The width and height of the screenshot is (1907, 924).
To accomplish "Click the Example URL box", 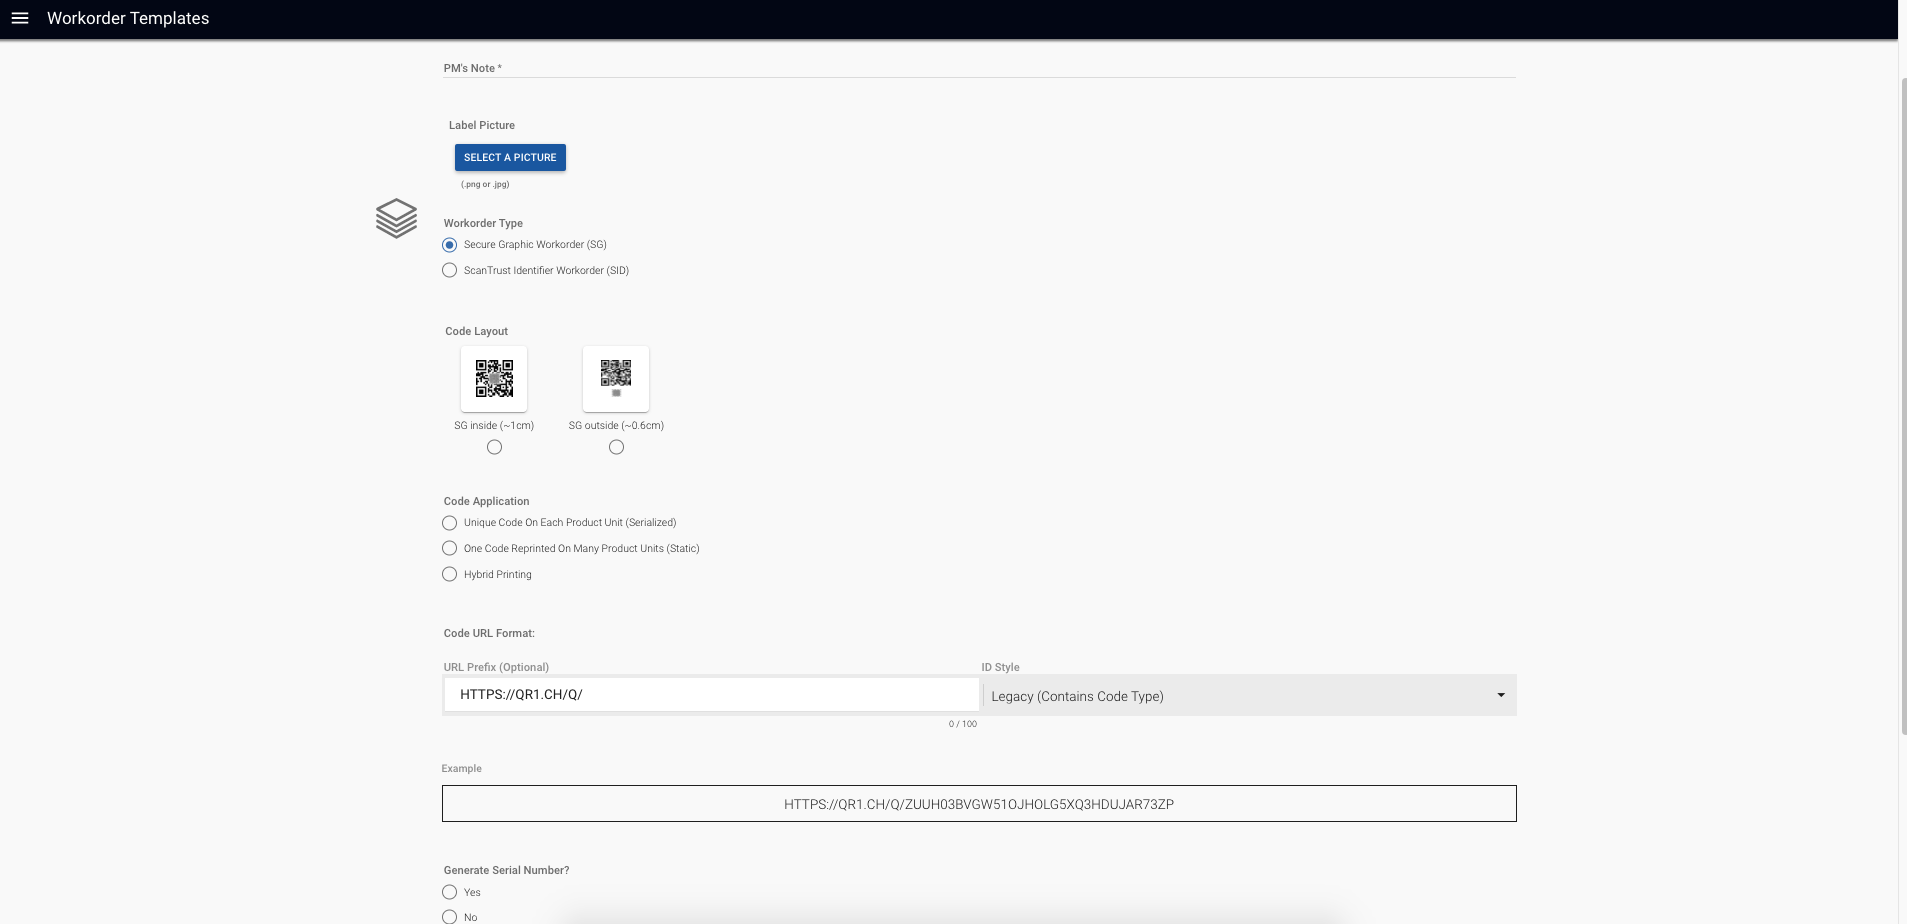I will click(979, 804).
